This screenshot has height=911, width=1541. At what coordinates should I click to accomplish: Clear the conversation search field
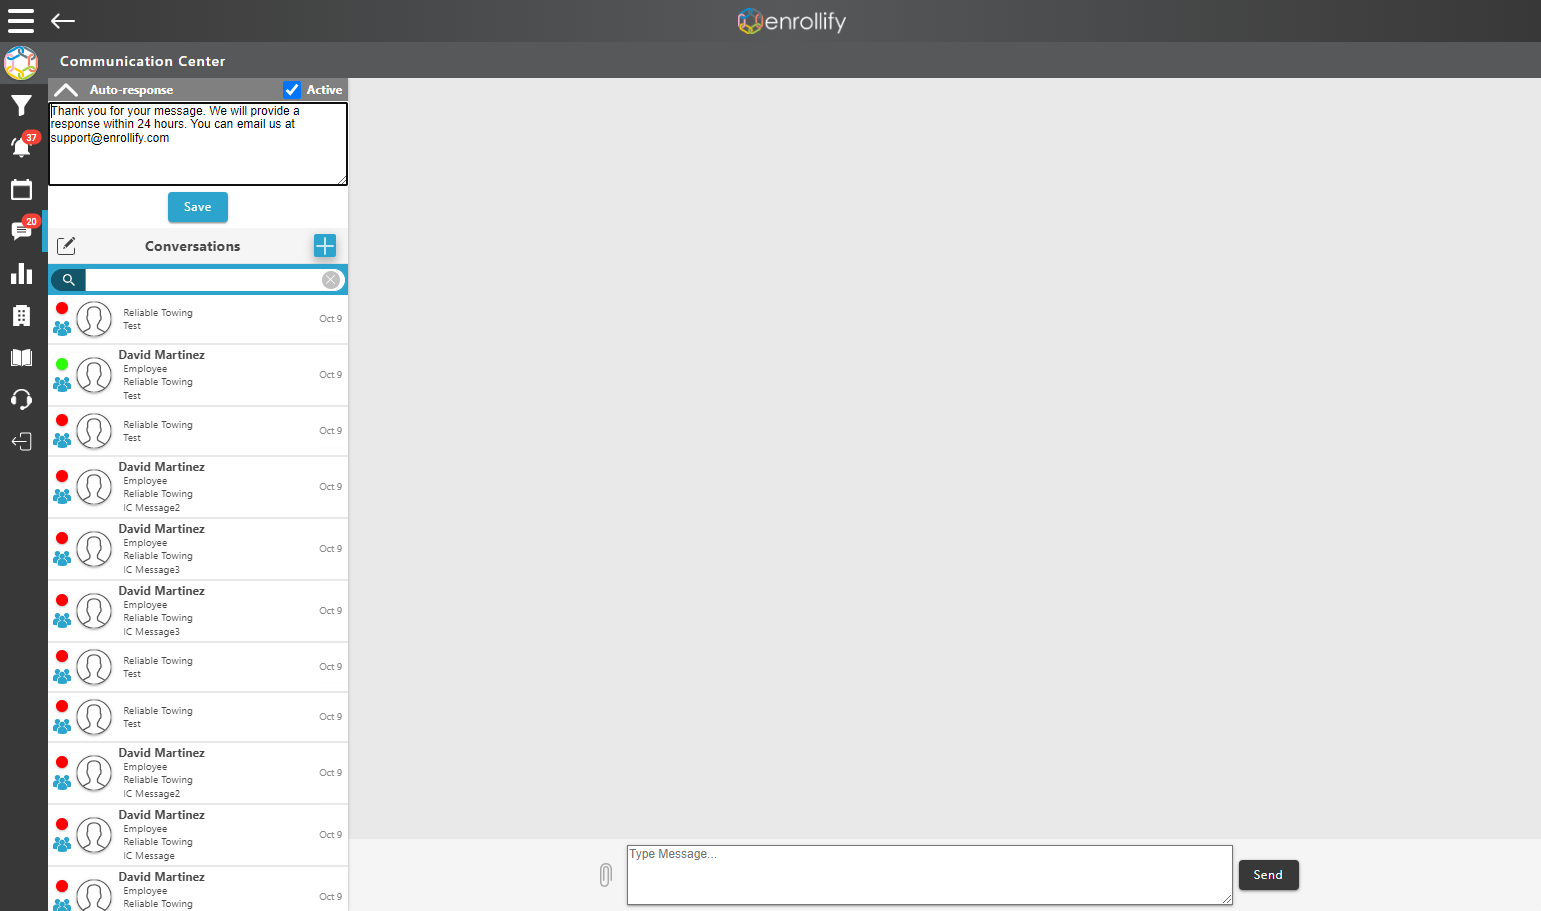point(331,280)
